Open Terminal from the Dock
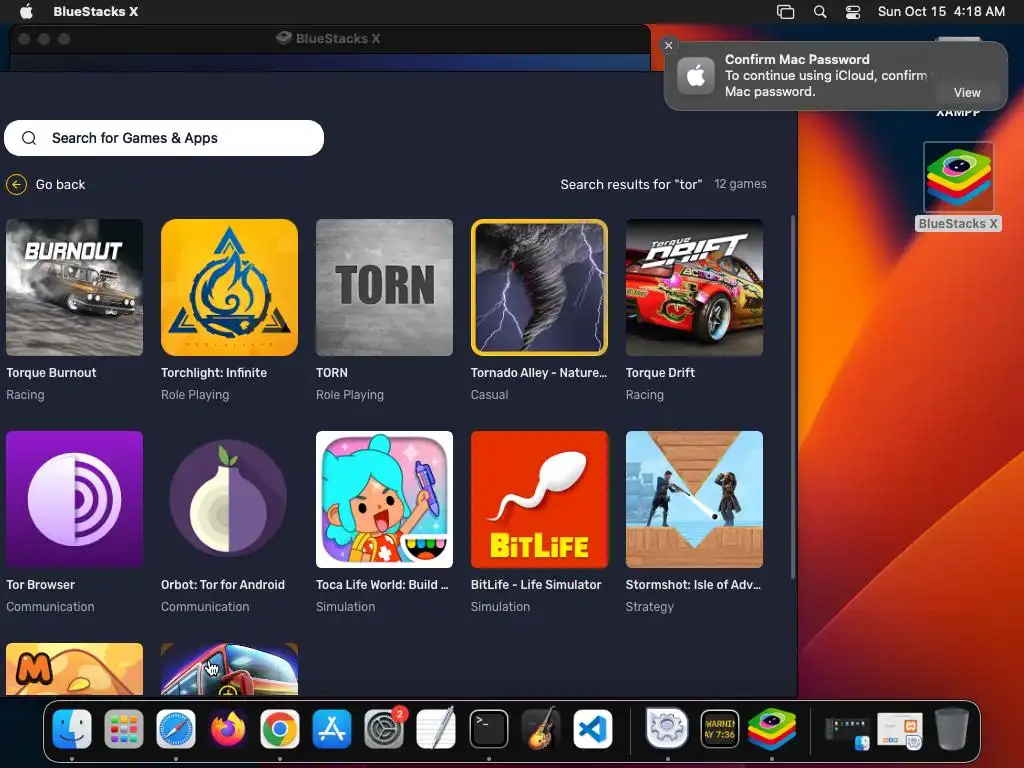 (x=488, y=729)
